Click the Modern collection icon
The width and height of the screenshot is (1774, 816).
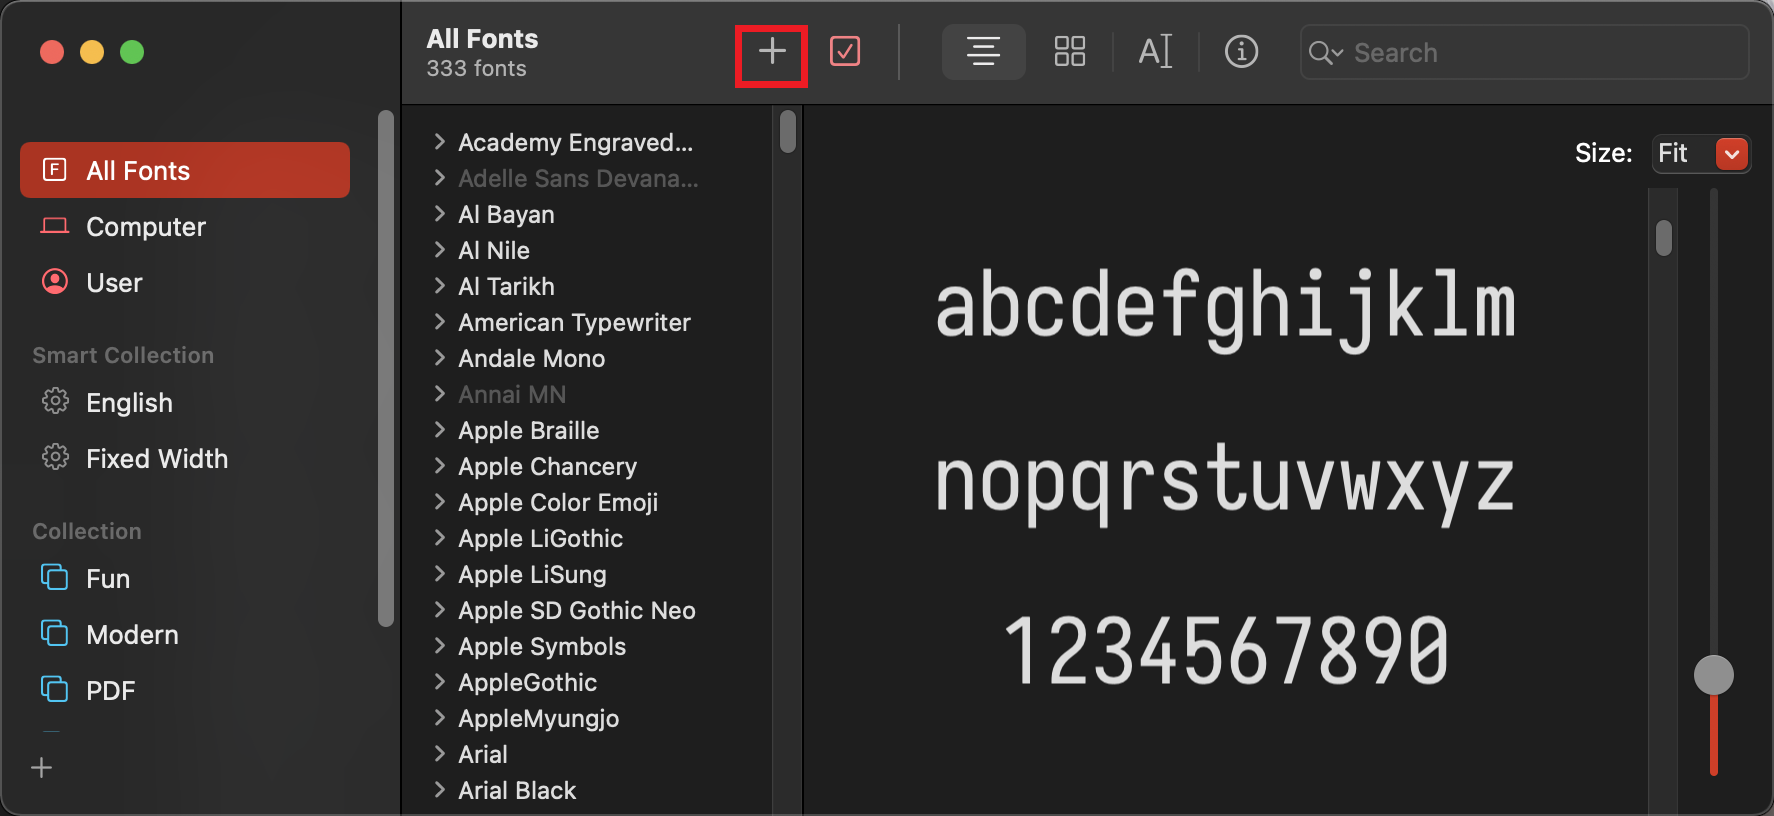click(x=54, y=633)
